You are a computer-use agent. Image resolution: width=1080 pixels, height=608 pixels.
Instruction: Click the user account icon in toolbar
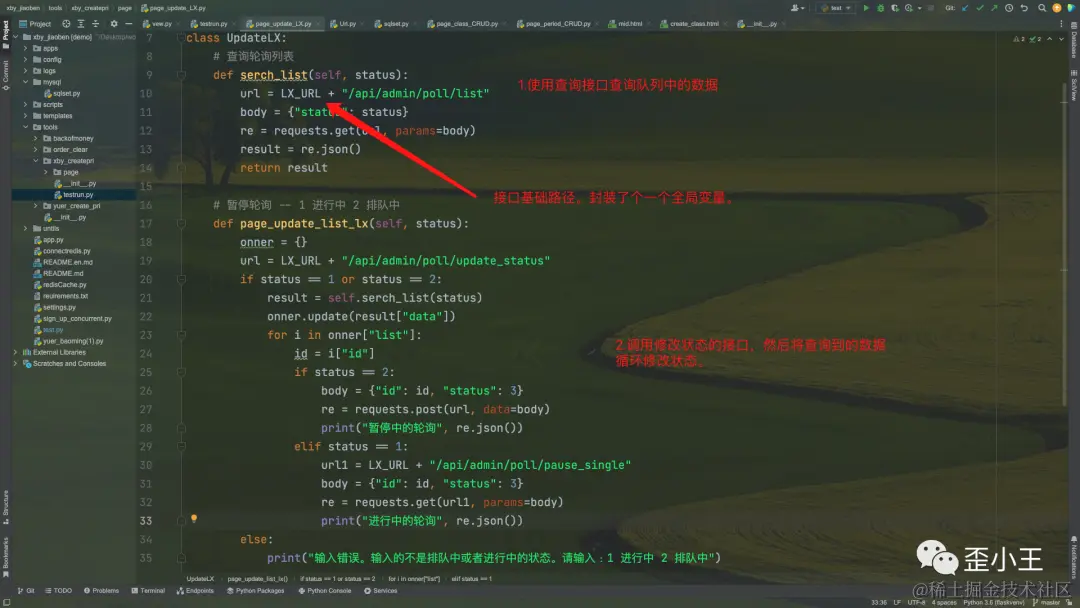click(x=797, y=8)
